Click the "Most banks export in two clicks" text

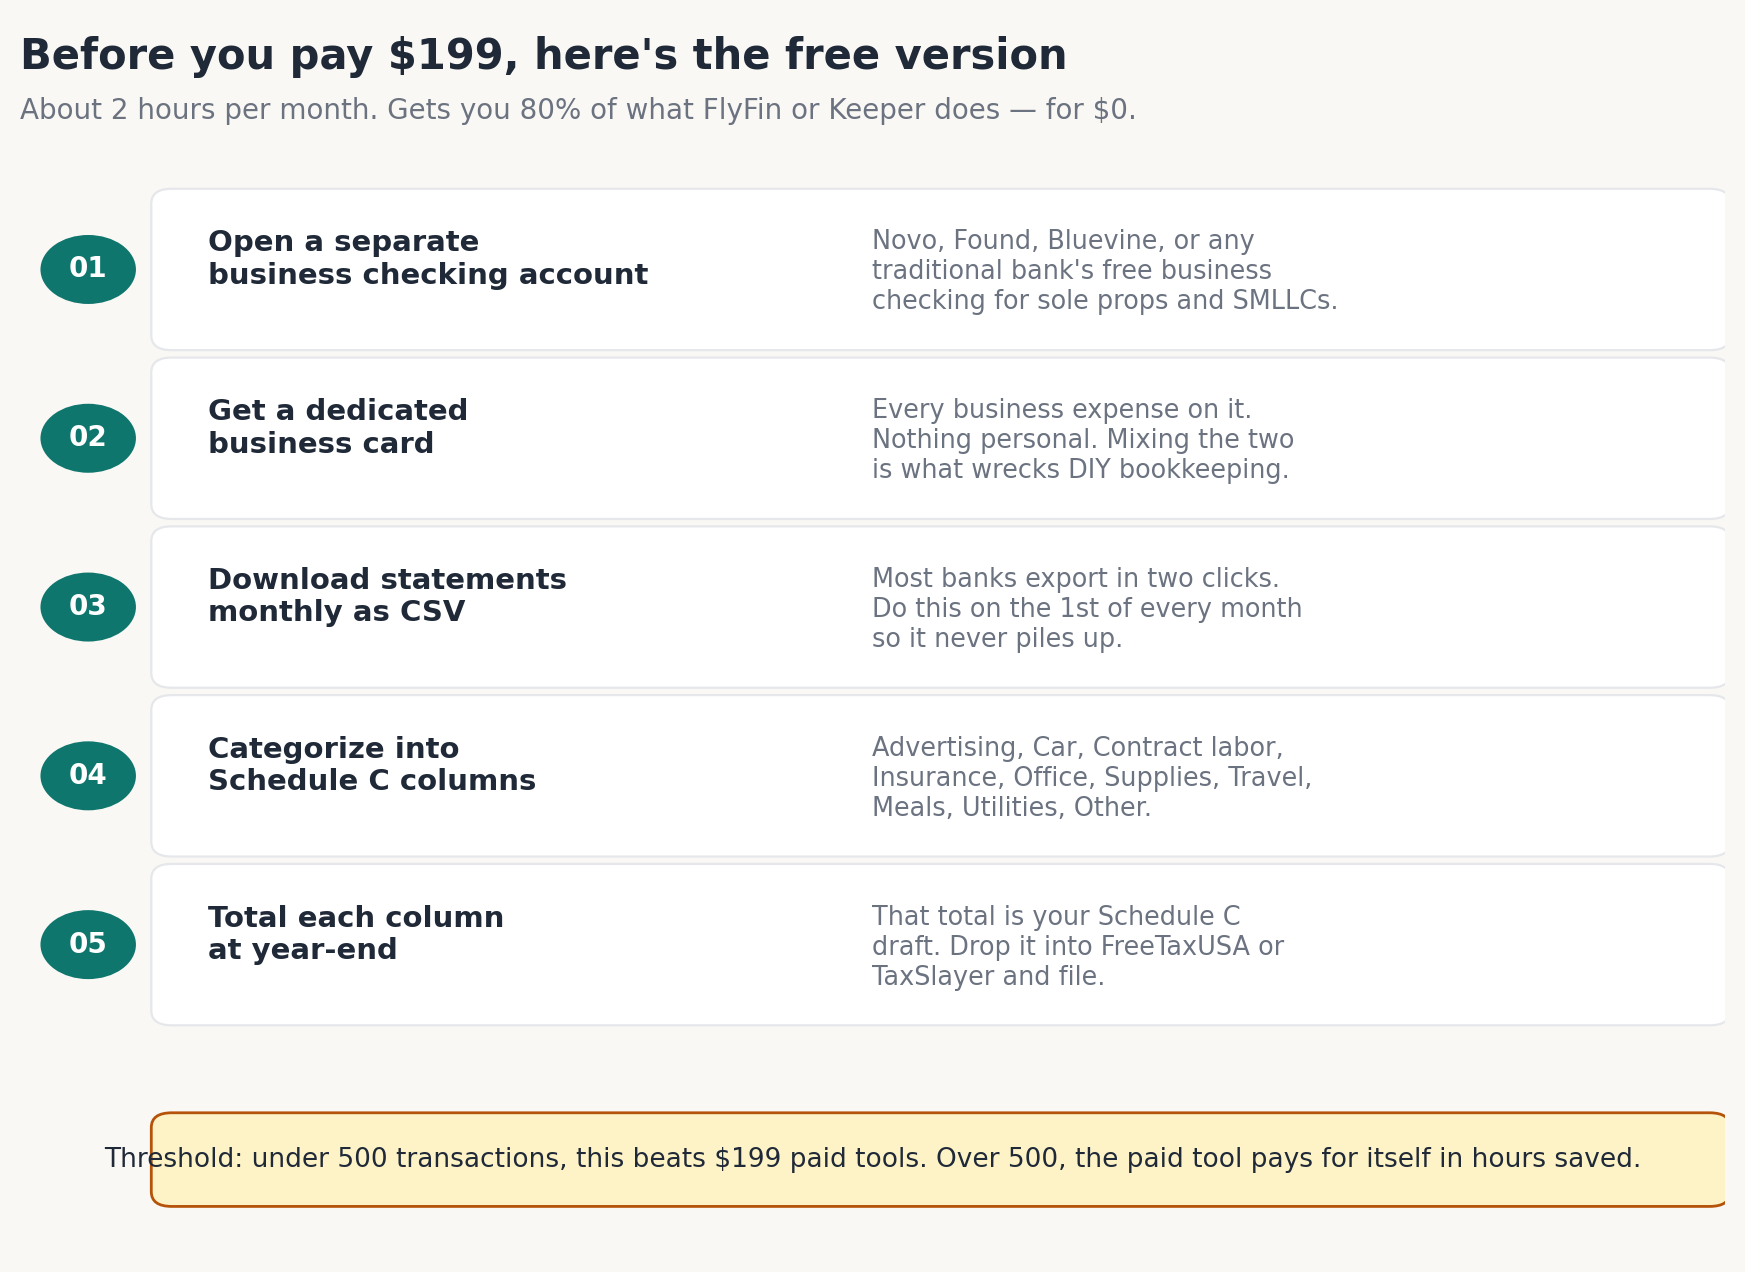(x=1087, y=608)
